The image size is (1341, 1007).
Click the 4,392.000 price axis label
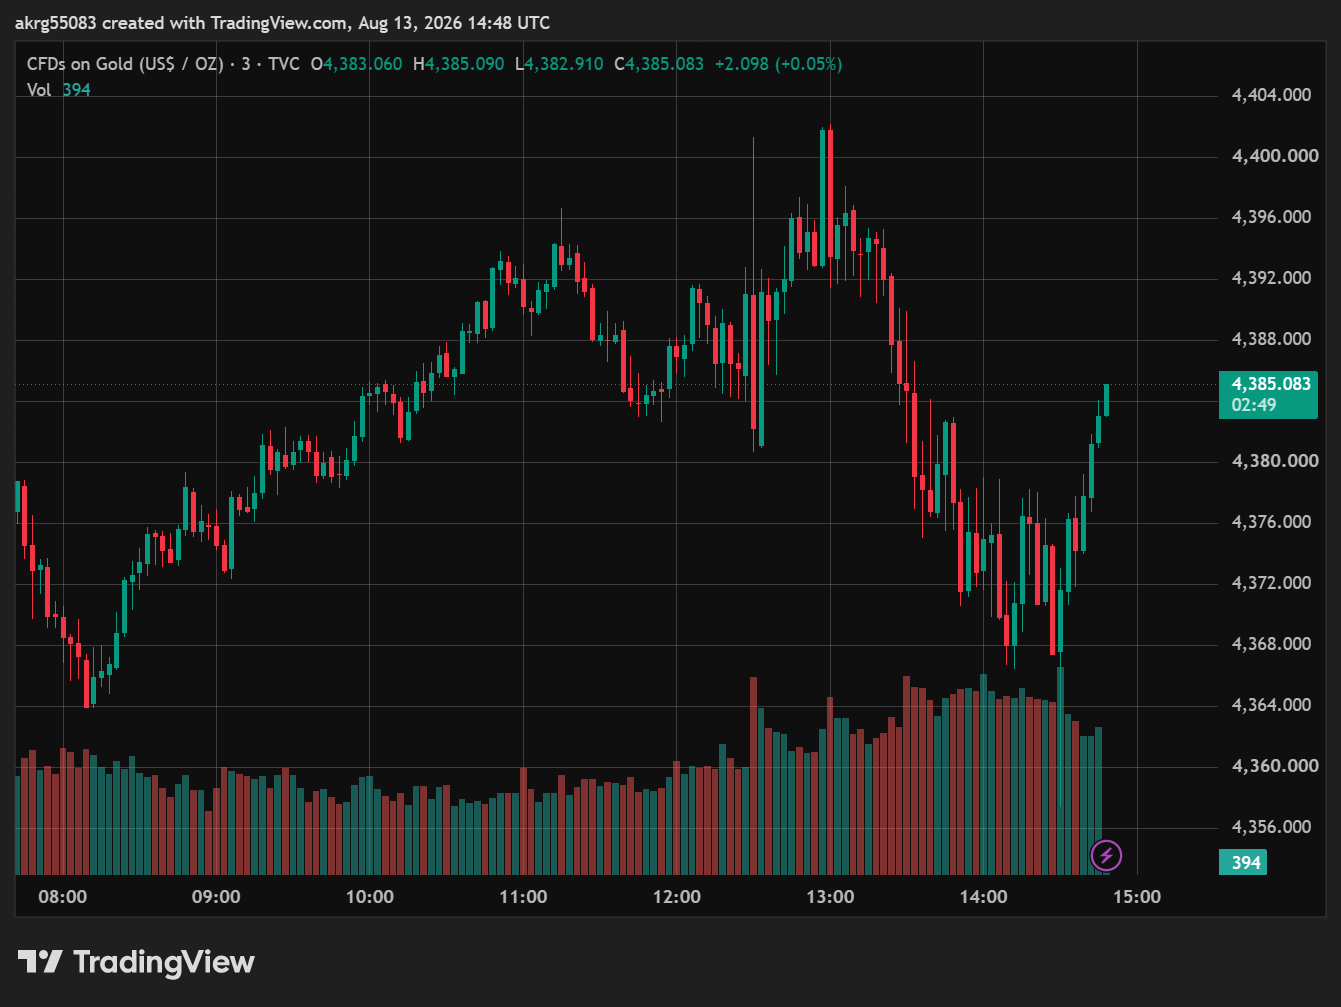(1271, 278)
